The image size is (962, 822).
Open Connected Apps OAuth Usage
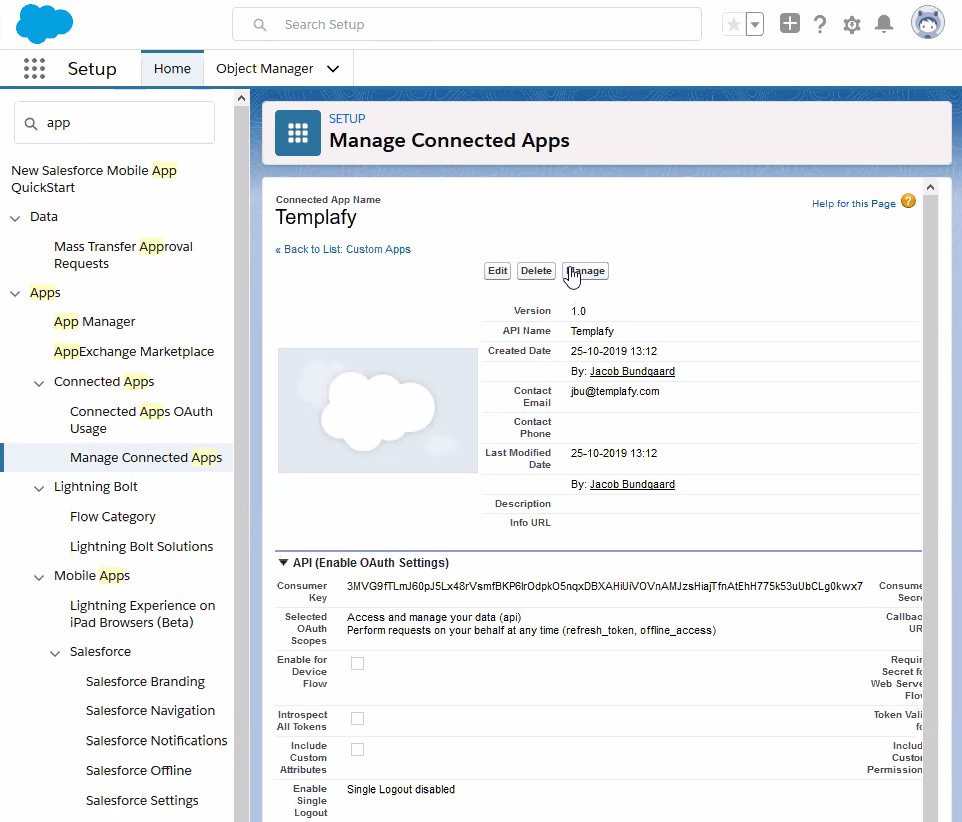coord(141,420)
